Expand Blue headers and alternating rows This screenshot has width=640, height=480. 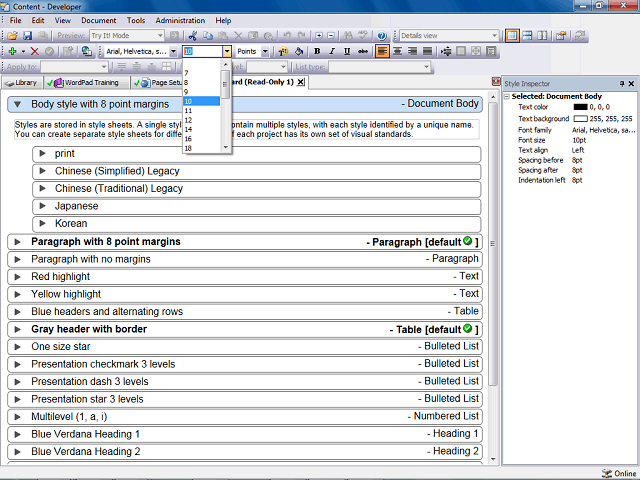pos(18,312)
